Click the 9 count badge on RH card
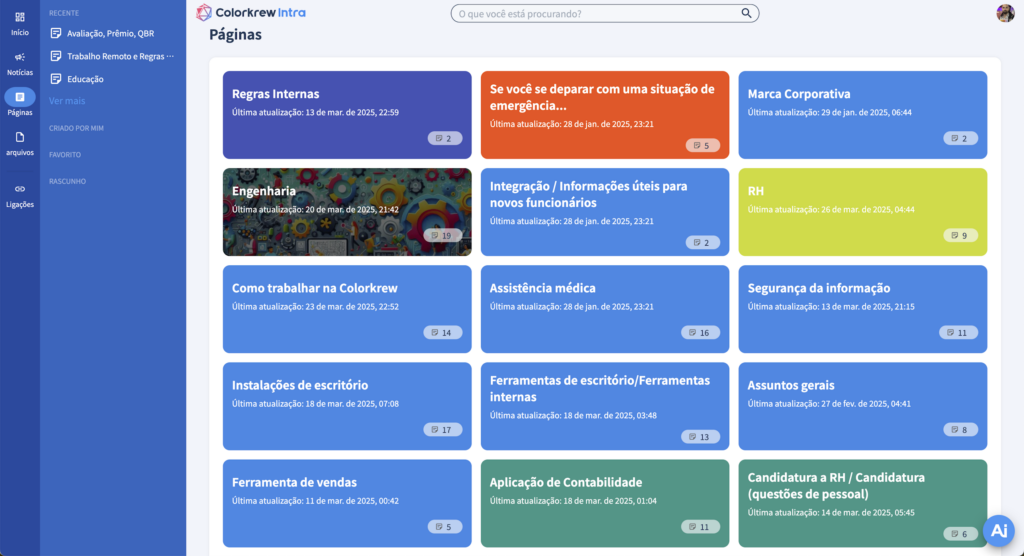The image size is (1024, 556). tap(961, 235)
